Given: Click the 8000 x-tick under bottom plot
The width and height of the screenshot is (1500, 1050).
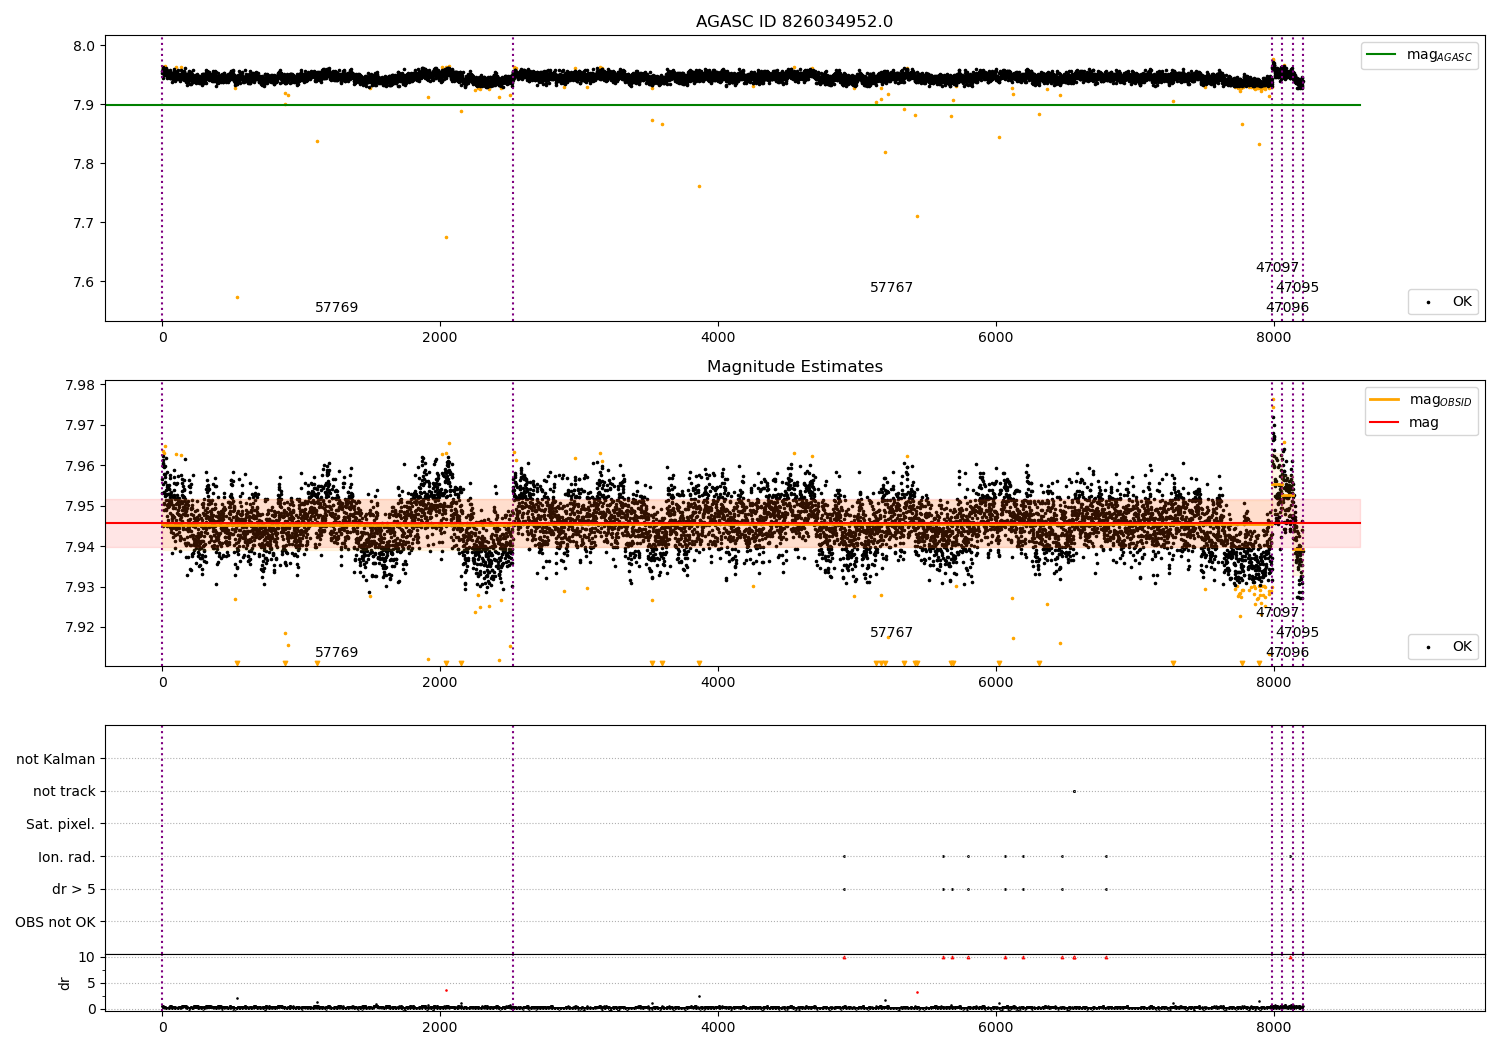Looking at the screenshot, I should coord(1274,1028).
